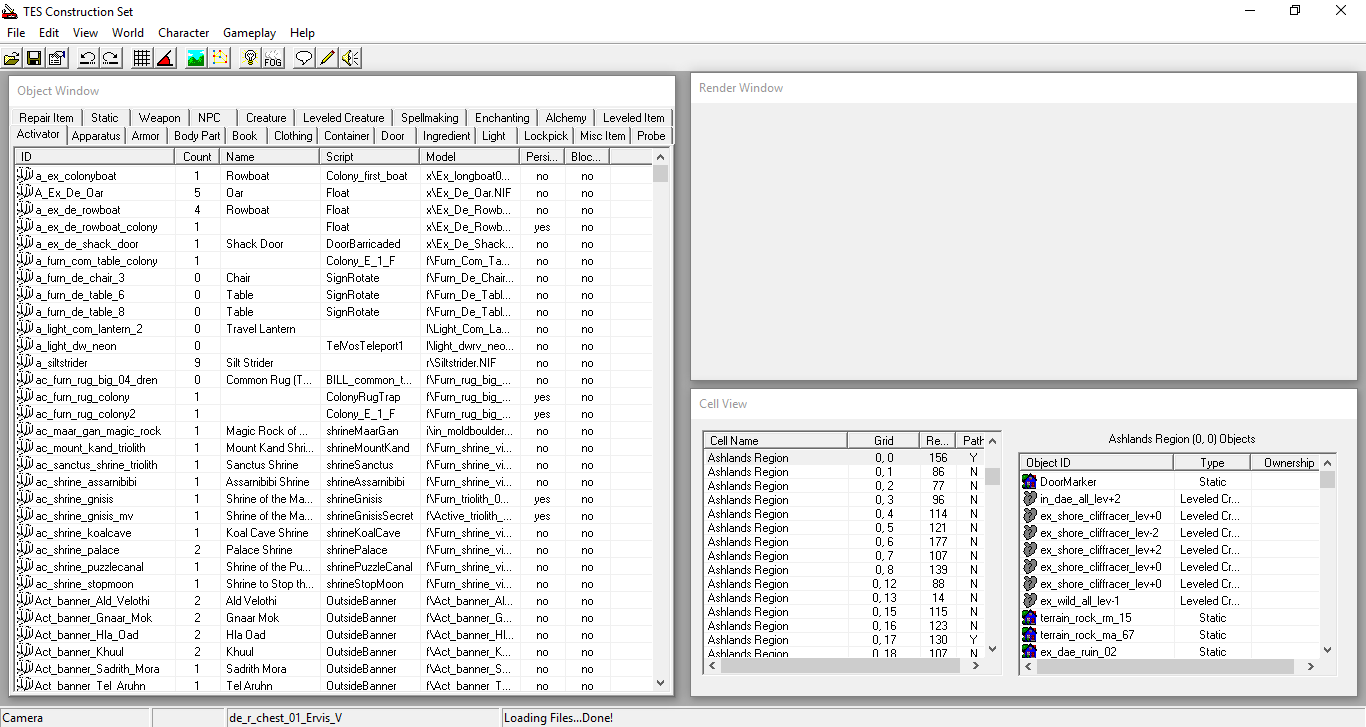Click the icon beside in_dae_all_lev+2
The height and width of the screenshot is (727, 1366).
(x=1030, y=499)
